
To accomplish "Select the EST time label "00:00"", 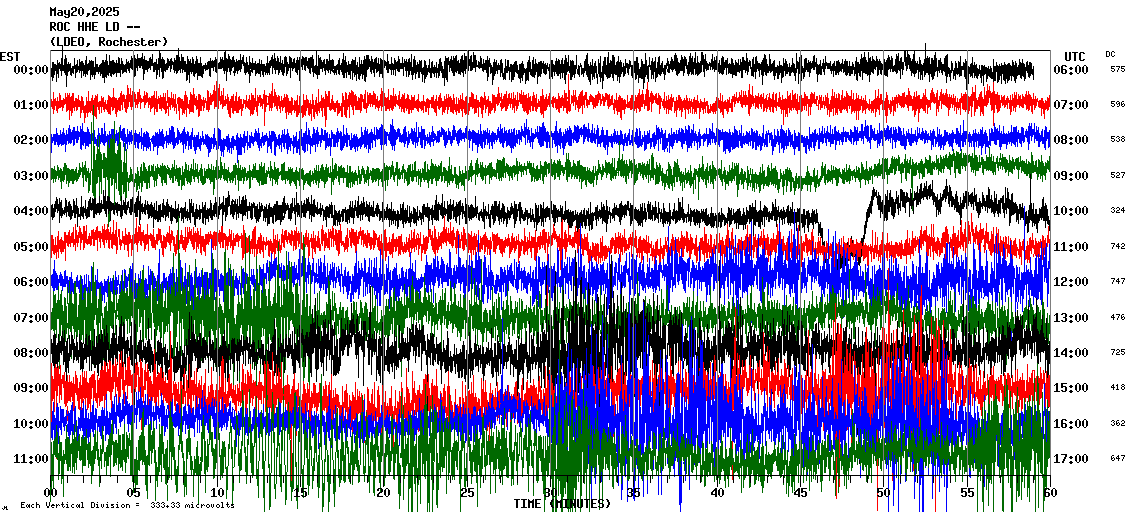I will click(x=31, y=70).
